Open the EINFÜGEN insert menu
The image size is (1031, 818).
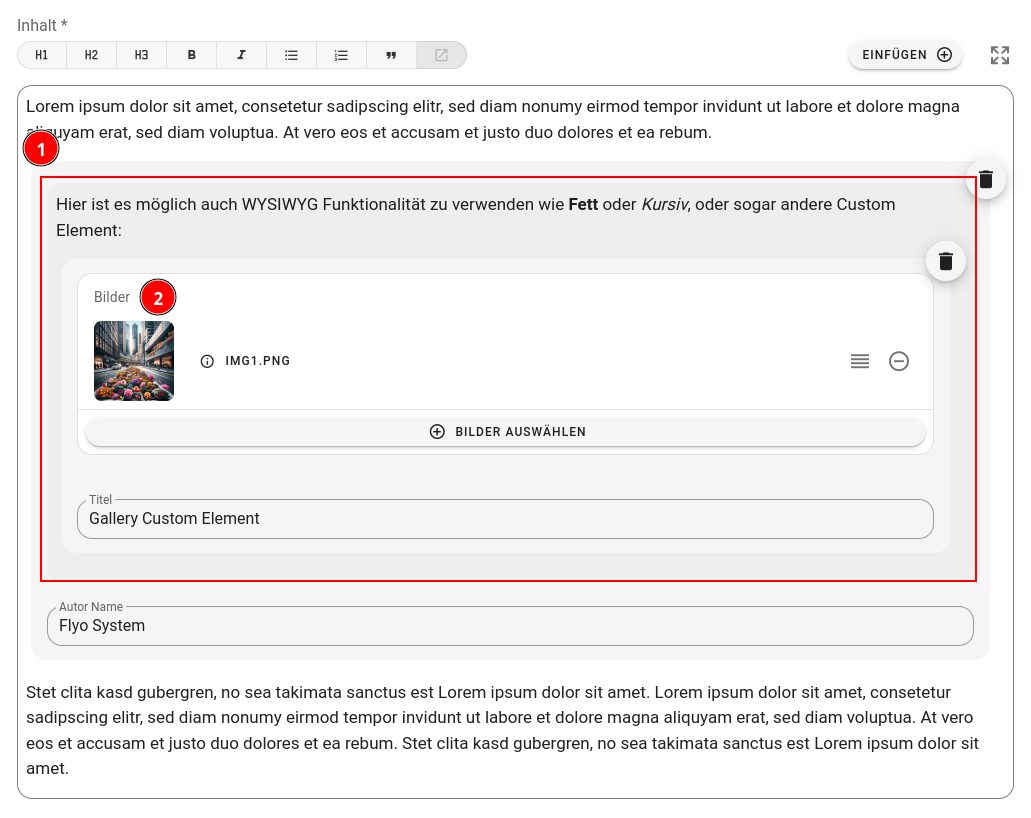pyautogui.click(x=905, y=55)
